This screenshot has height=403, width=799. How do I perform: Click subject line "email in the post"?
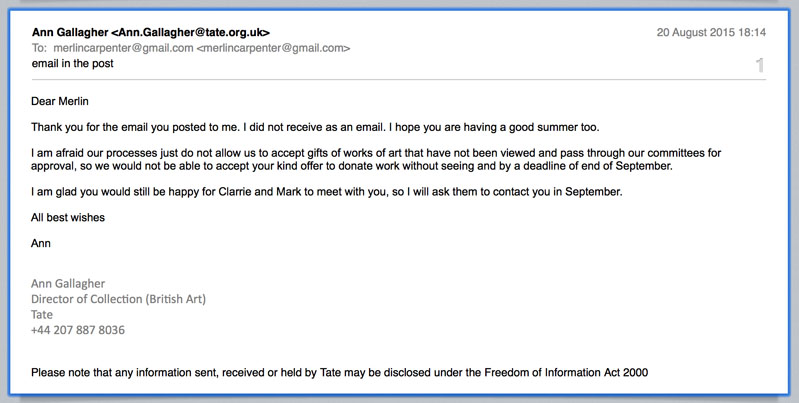(72, 64)
